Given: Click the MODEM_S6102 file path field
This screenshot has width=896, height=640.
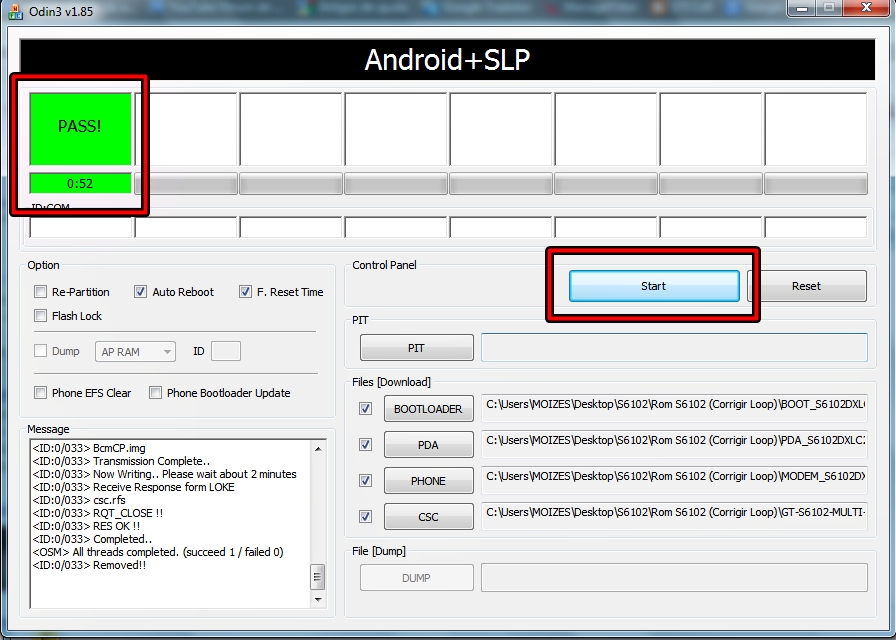Looking at the screenshot, I should pyautogui.click(x=674, y=479).
